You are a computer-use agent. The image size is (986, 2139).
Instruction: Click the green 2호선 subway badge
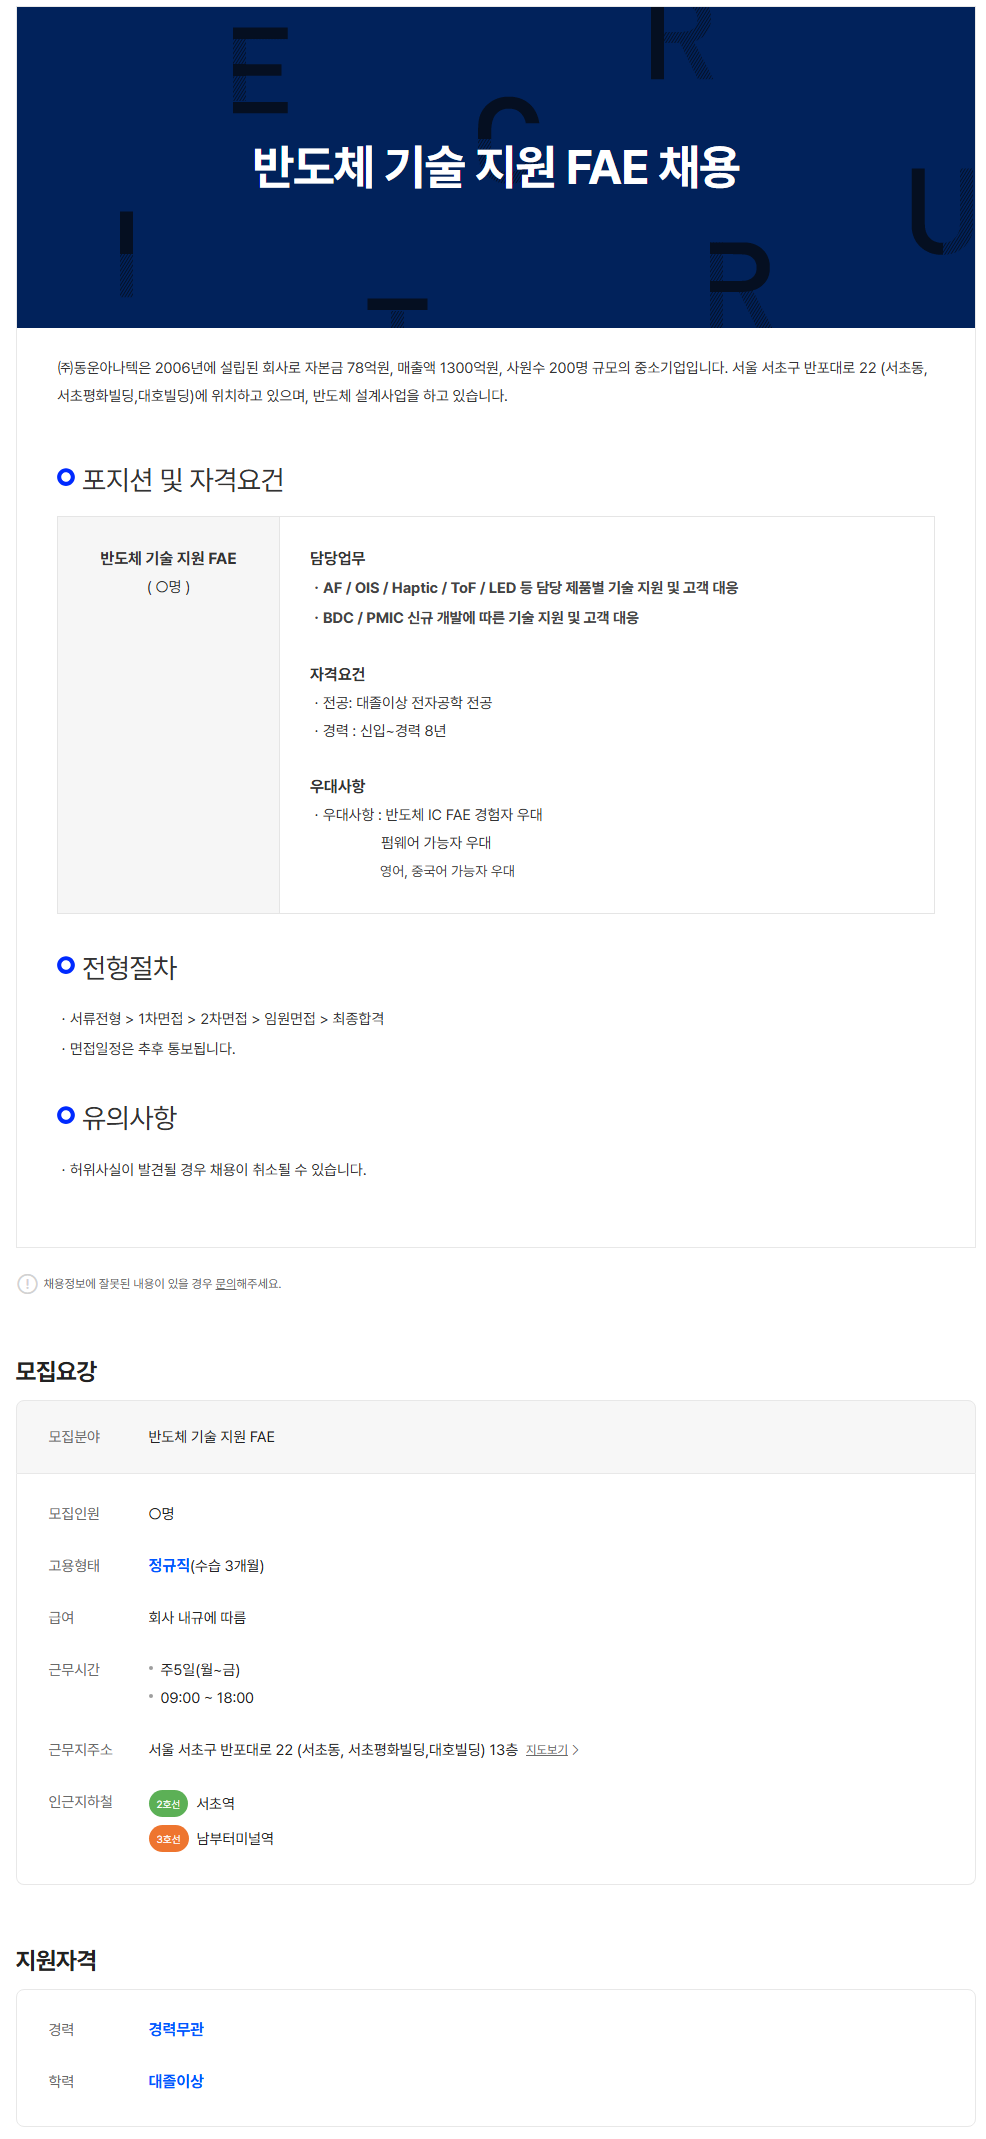(x=168, y=1804)
